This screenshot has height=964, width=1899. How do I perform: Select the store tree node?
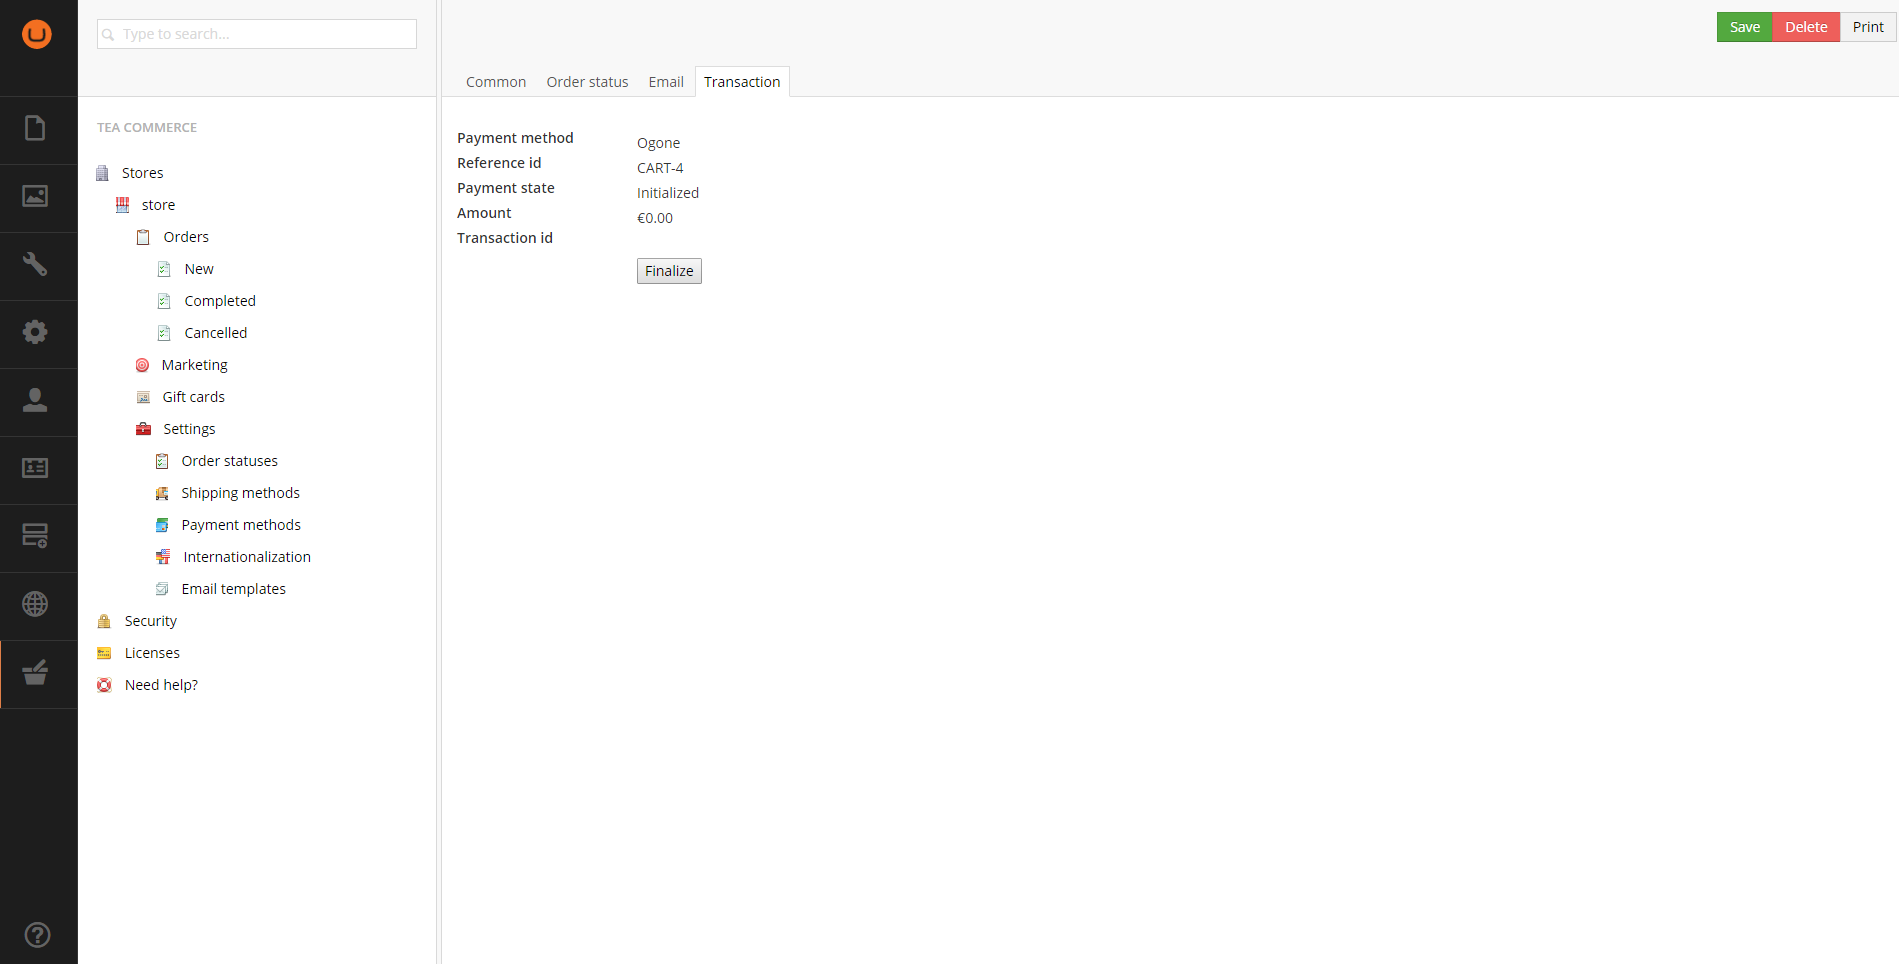click(158, 205)
